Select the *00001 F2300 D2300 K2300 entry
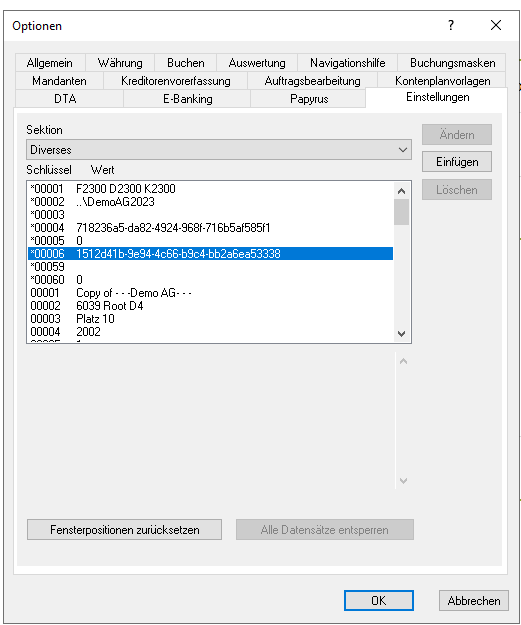Screen dimensions: 521x625 (210, 189)
